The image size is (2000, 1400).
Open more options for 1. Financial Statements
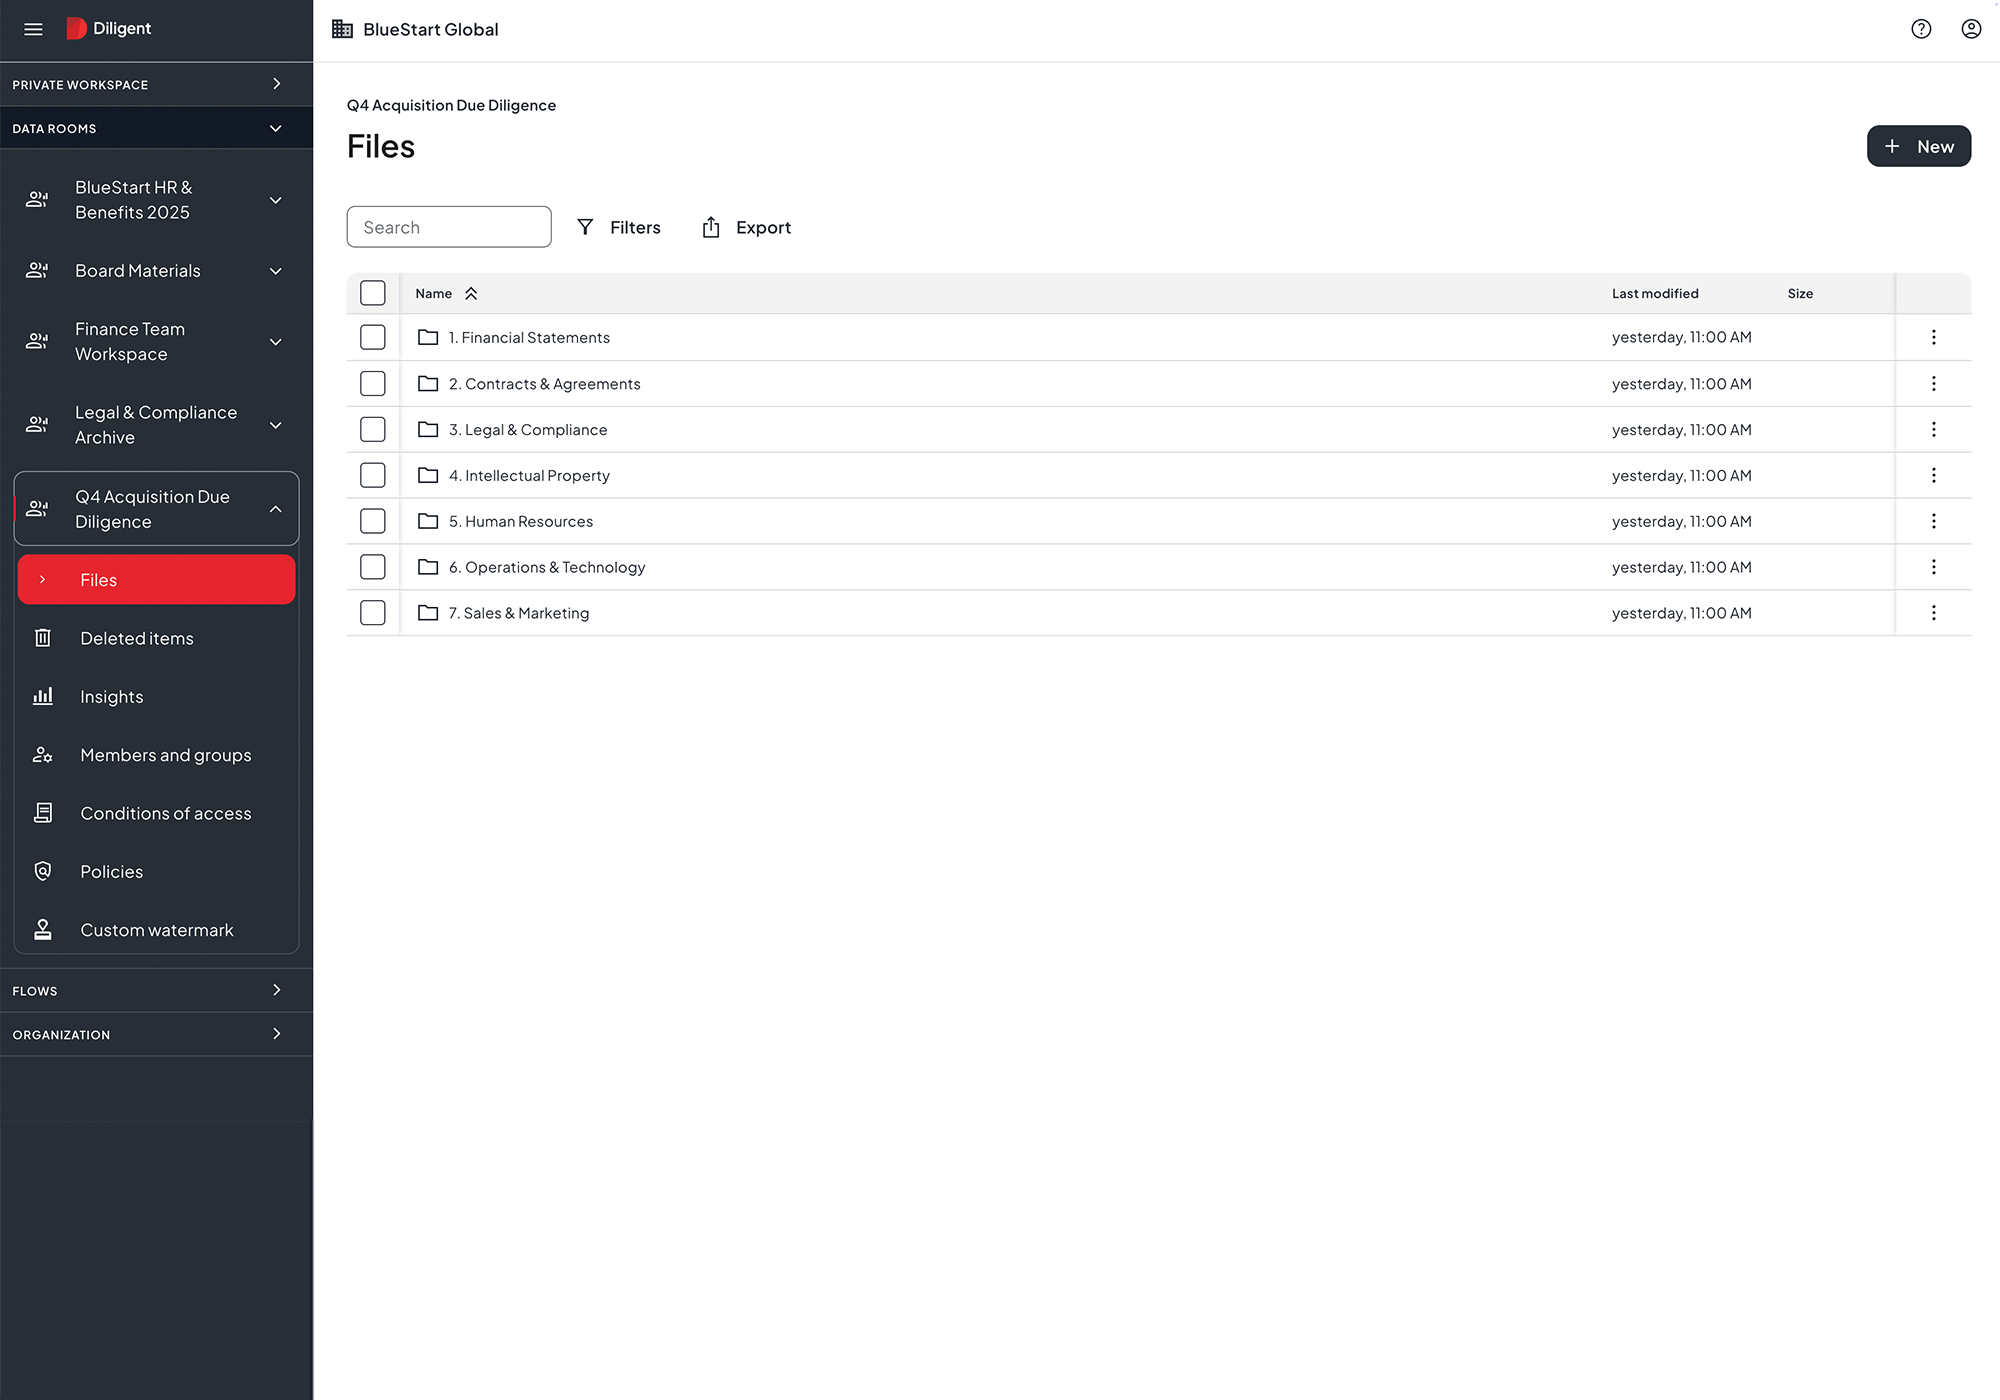[x=1933, y=337]
